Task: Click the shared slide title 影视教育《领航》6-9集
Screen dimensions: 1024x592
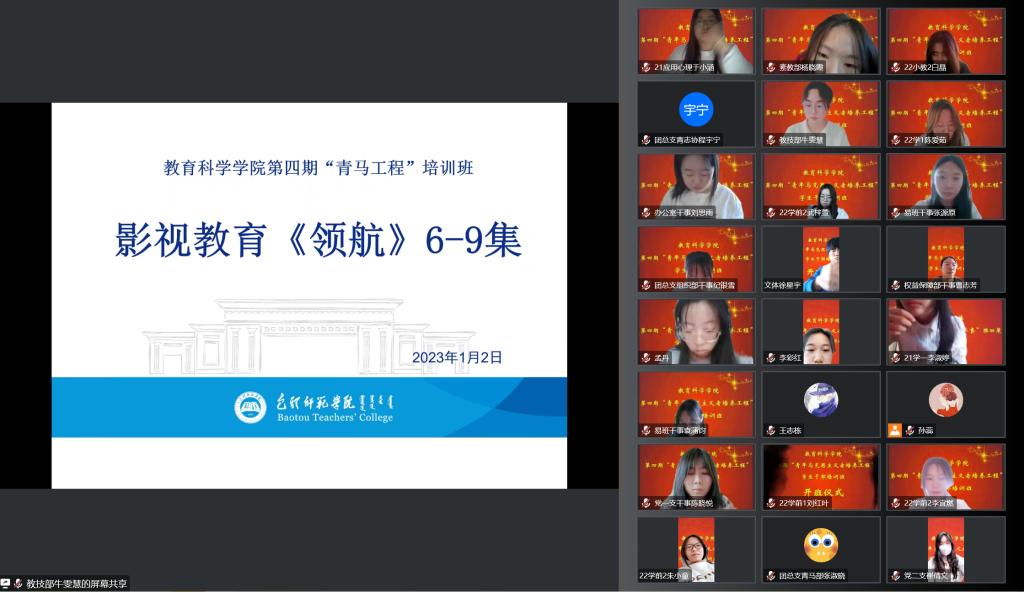Action: point(316,240)
